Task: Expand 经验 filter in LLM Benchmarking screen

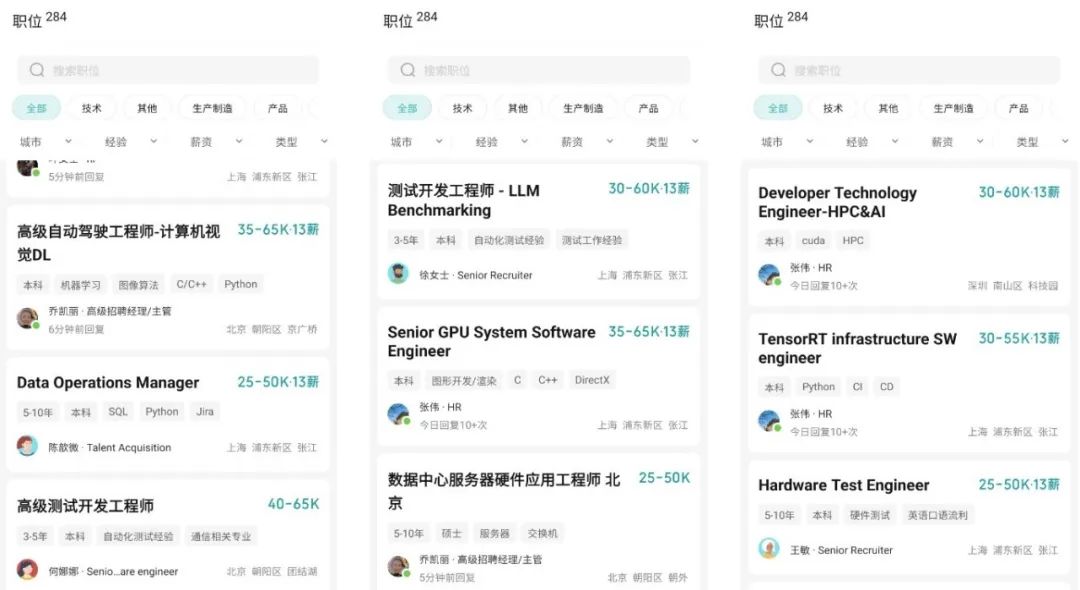Action: coord(501,142)
